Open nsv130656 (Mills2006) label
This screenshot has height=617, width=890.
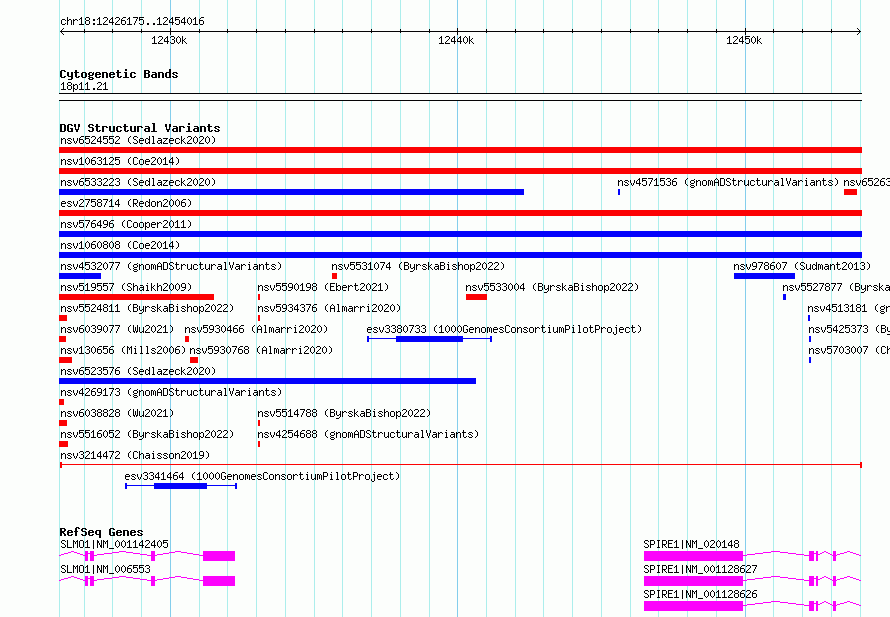(123, 350)
